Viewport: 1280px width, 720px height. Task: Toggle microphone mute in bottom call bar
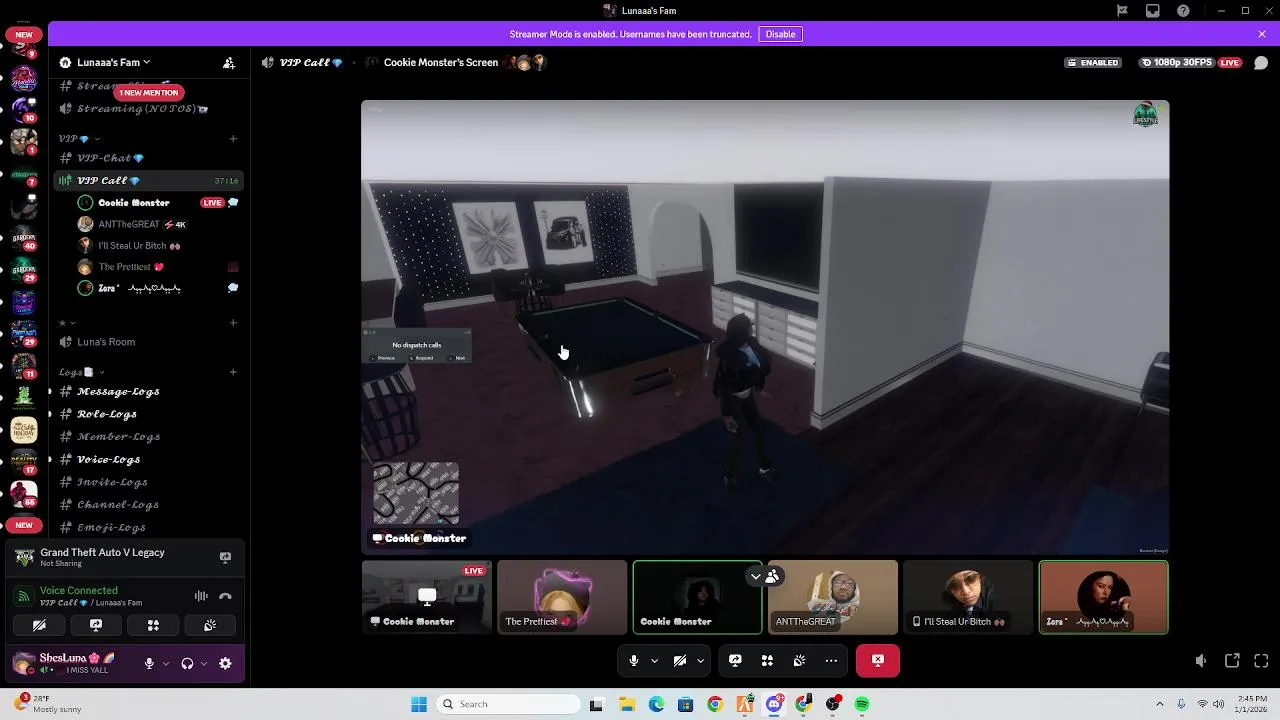pyautogui.click(x=634, y=660)
